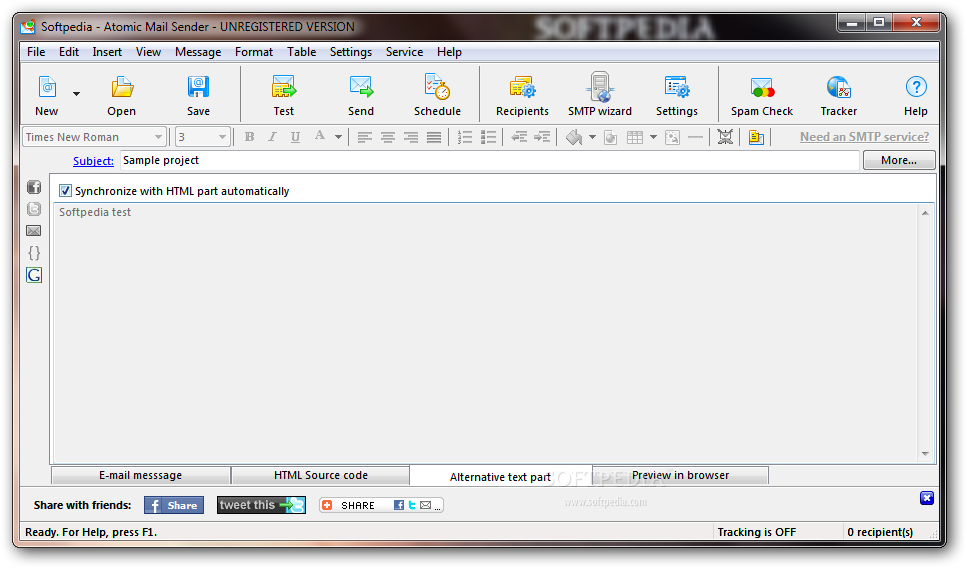Insert a bulleted list
The width and height of the screenshot is (967, 568).
point(488,137)
